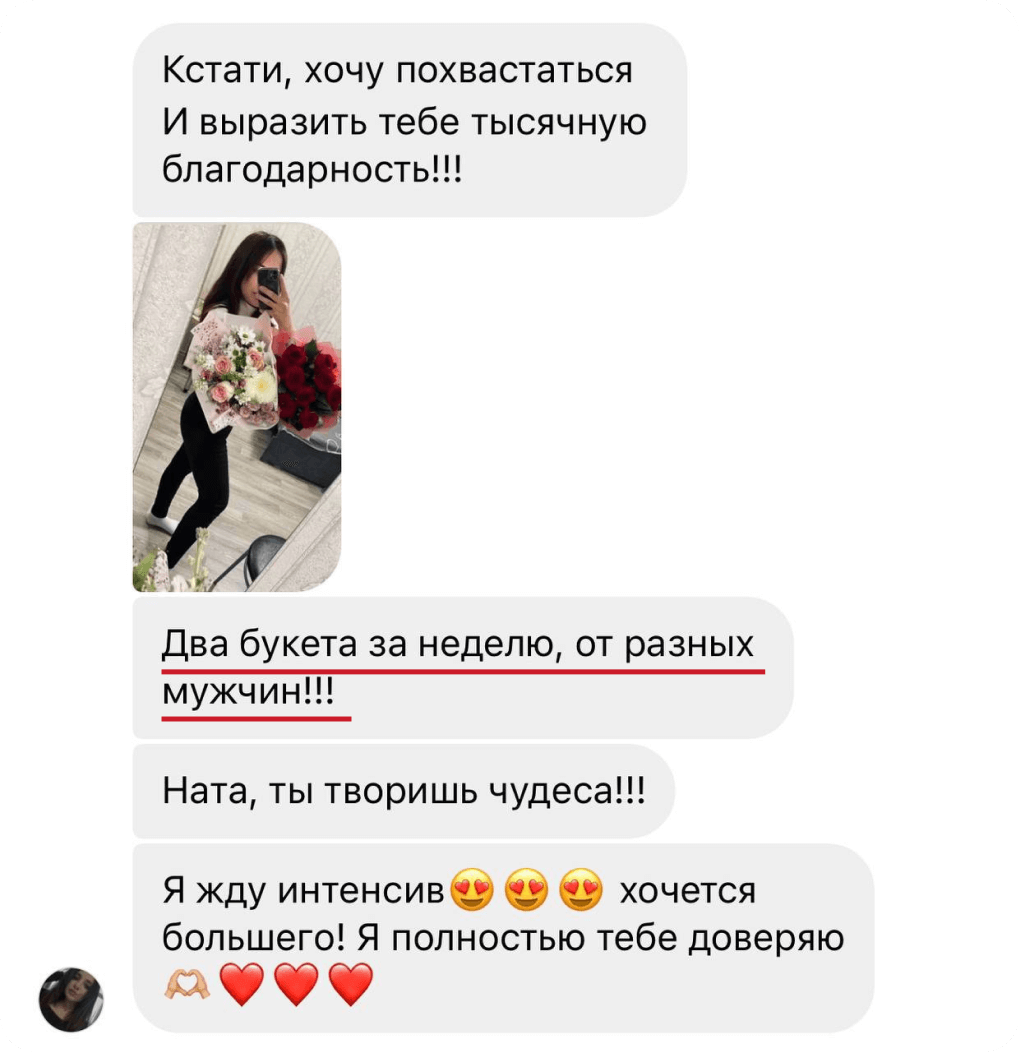Select the middle red heart emoji
This screenshot has width=1020, height=1053.
(x=296, y=984)
